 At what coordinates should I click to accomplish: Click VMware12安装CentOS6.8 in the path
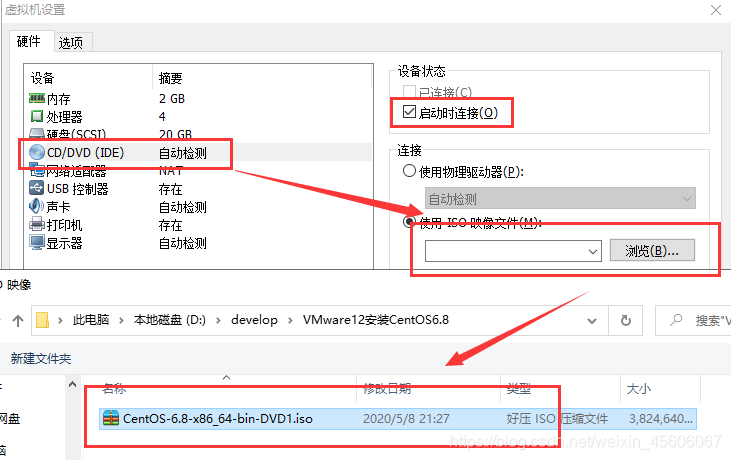tap(376, 320)
